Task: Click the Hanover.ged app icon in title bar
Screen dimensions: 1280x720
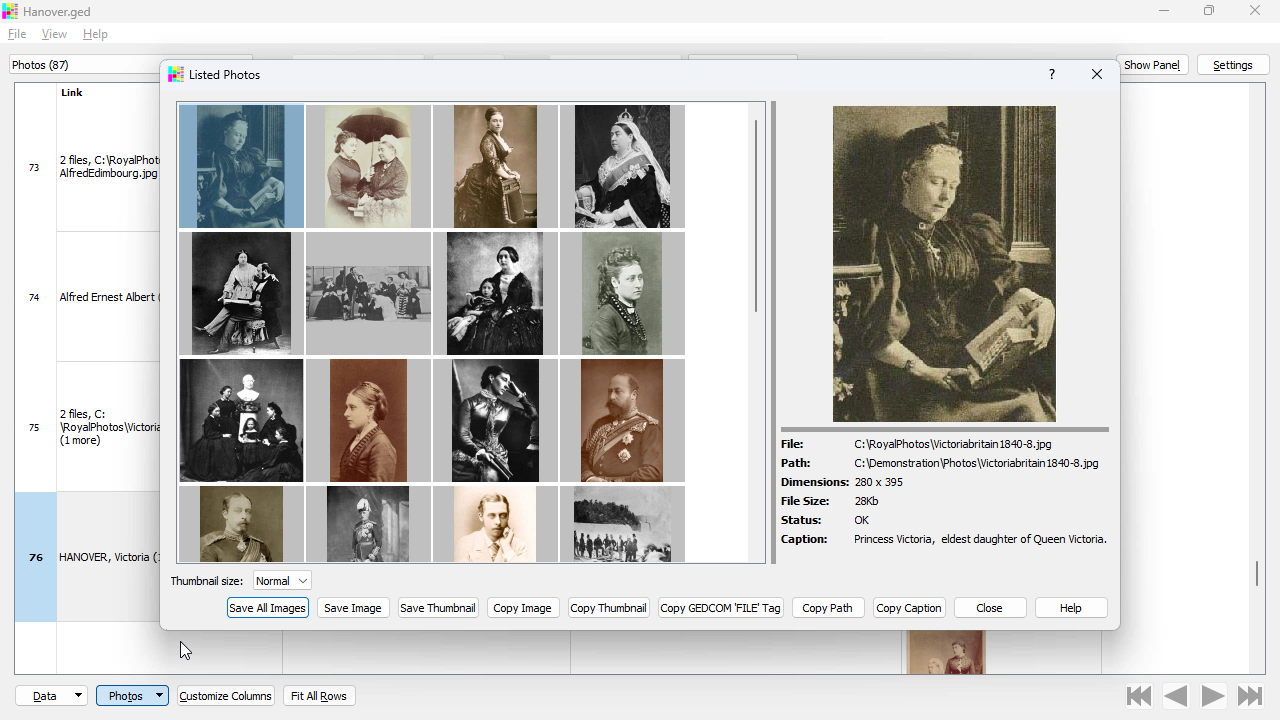Action: click(10, 11)
